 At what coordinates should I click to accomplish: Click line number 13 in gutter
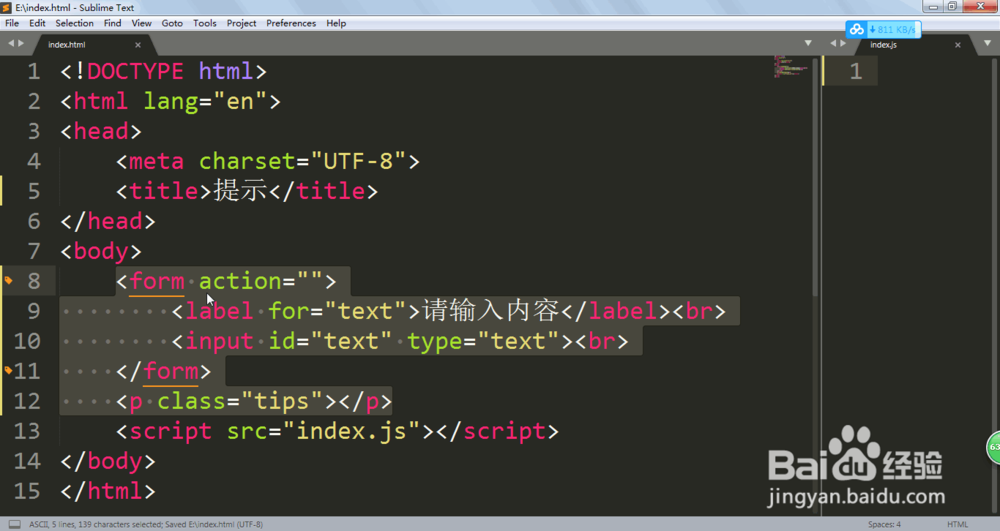tap(27, 432)
